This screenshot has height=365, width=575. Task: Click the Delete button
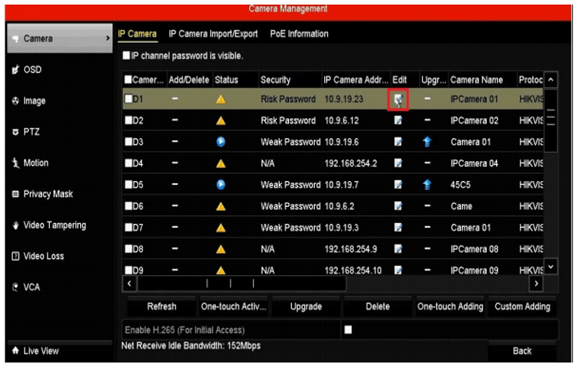tap(378, 307)
